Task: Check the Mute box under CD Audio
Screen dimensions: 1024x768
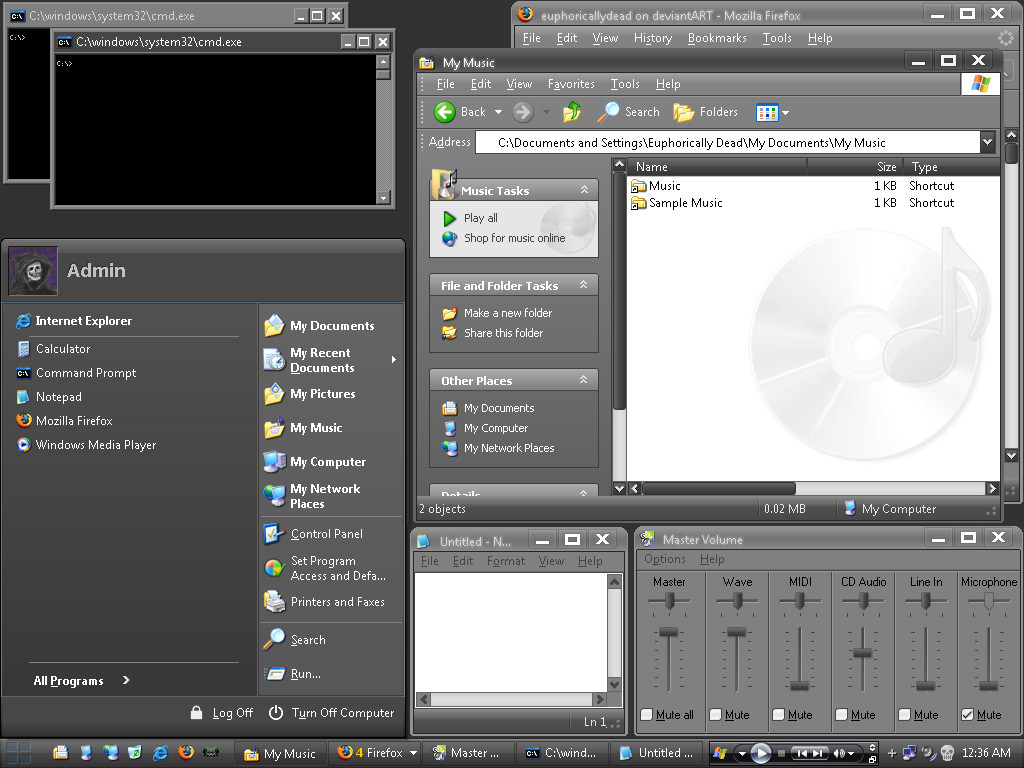Action: point(842,715)
